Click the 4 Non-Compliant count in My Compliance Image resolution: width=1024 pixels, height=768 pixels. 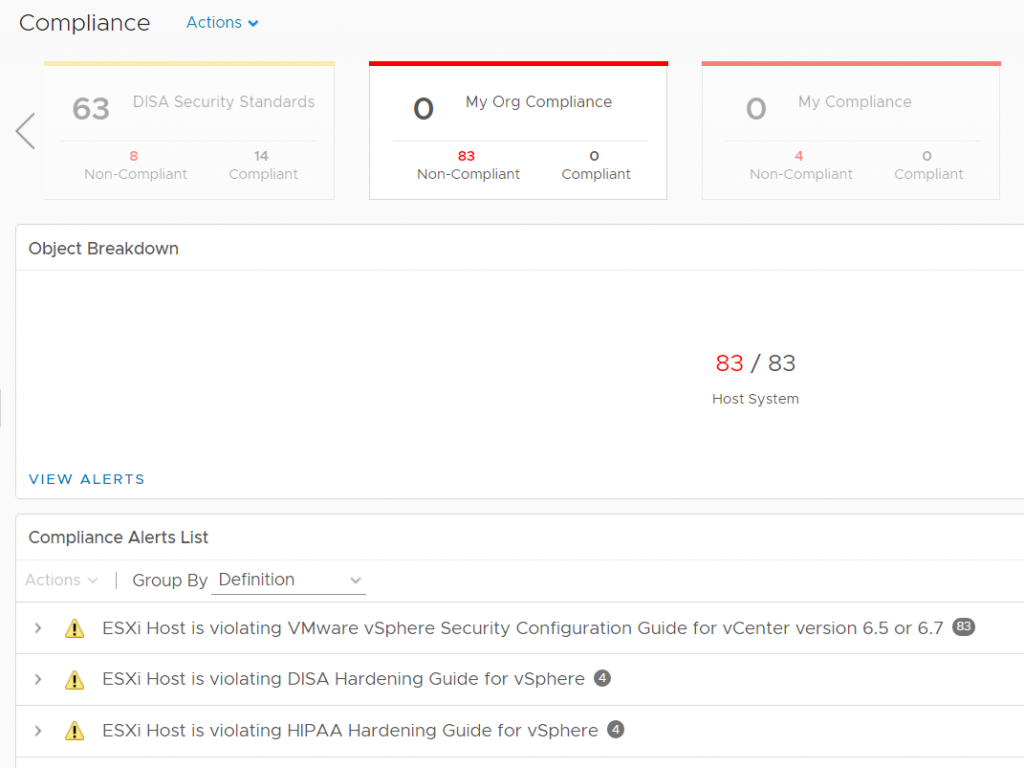[x=799, y=156]
